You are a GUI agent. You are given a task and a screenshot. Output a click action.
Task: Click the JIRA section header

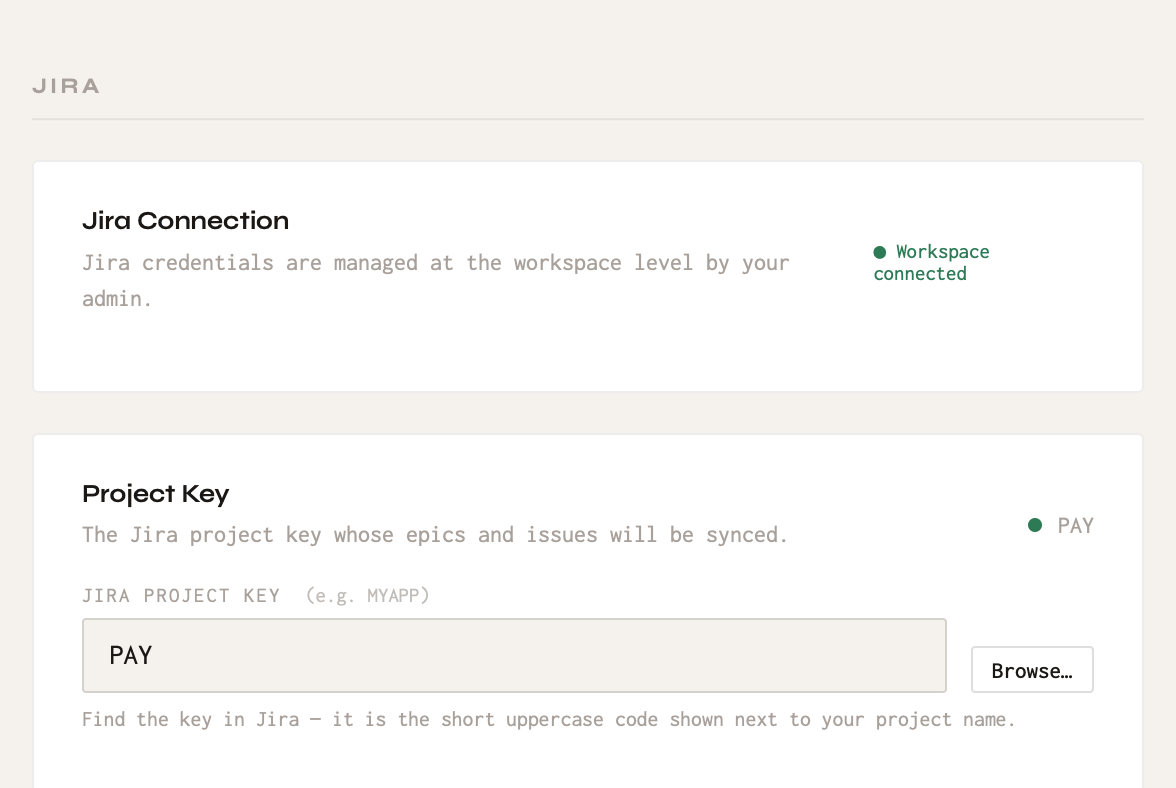pos(66,86)
